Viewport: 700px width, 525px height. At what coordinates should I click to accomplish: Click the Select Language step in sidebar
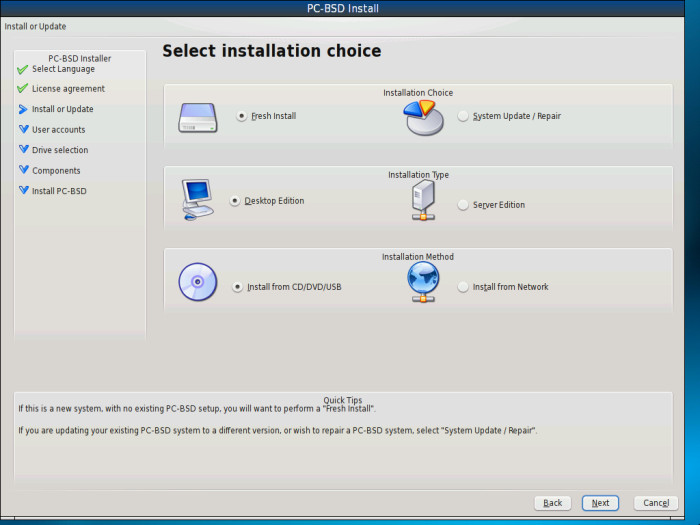(x=63, y=69)
